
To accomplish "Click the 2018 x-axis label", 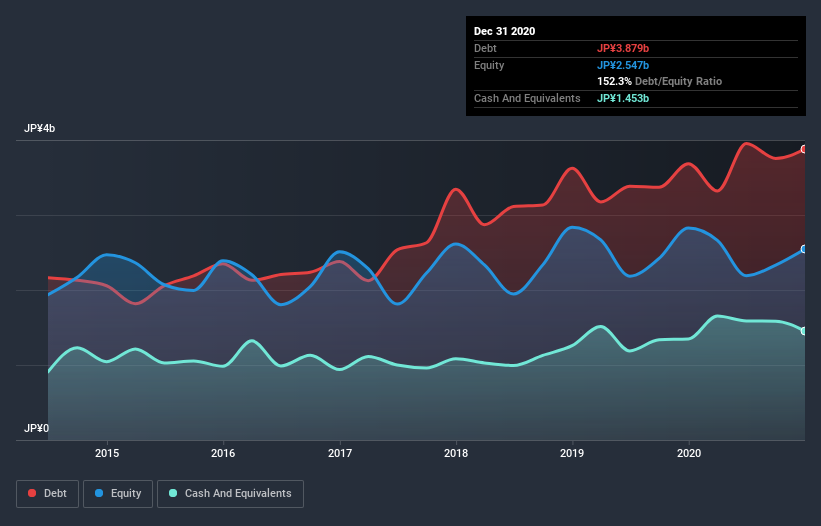I will 456,453.
